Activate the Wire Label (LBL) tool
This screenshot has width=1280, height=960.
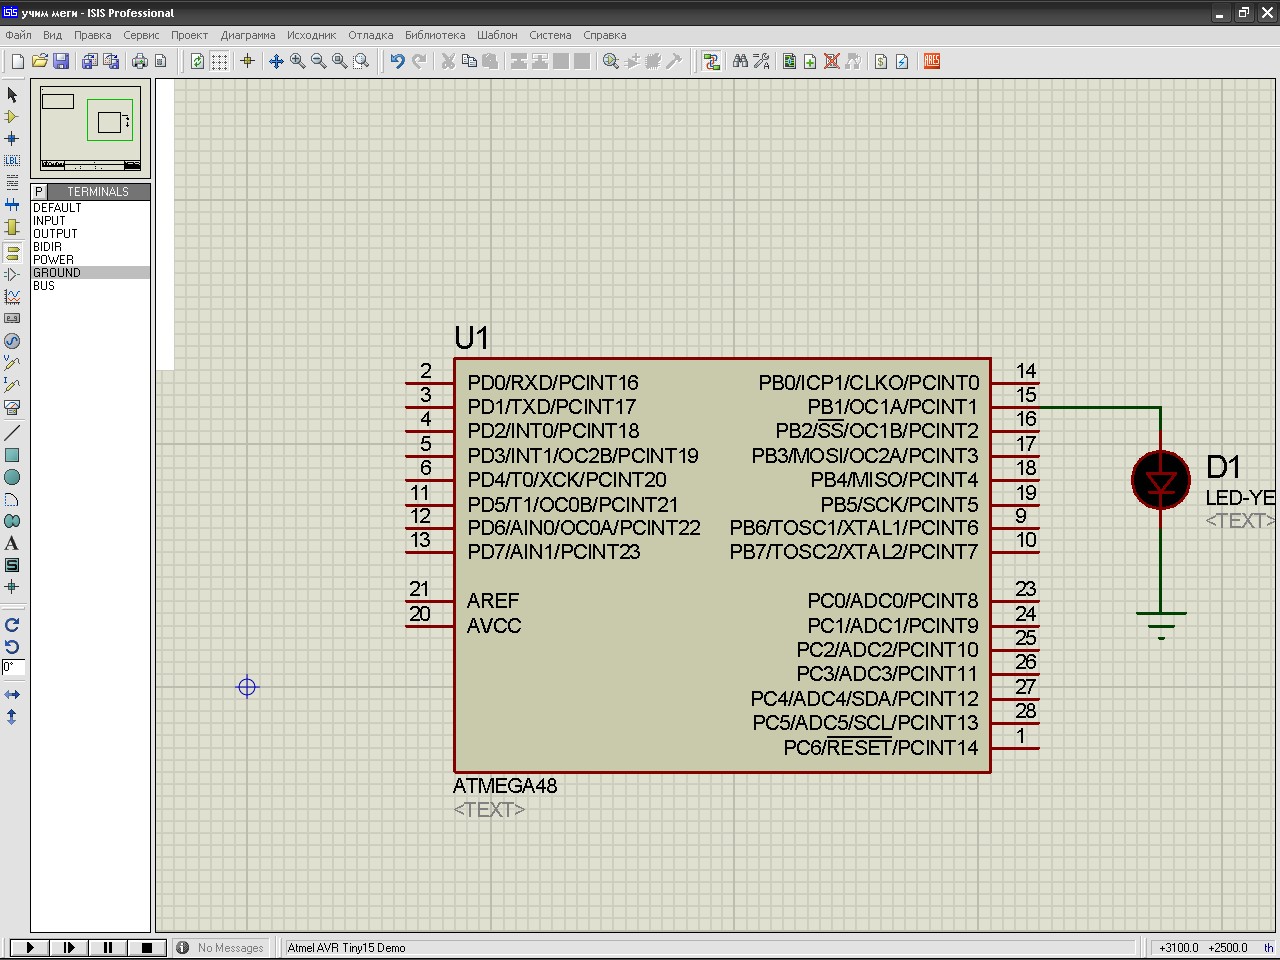[12, 161]
